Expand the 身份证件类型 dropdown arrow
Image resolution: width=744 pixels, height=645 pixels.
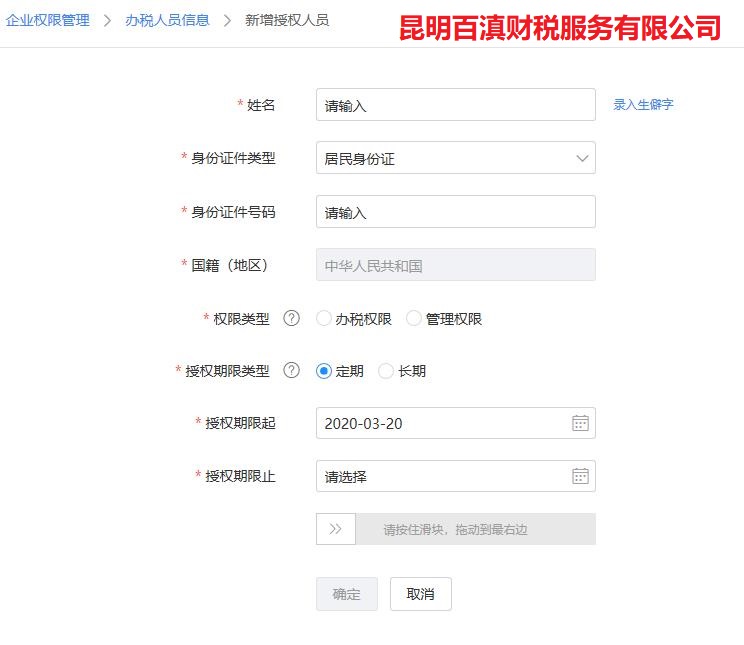(582, 158)
